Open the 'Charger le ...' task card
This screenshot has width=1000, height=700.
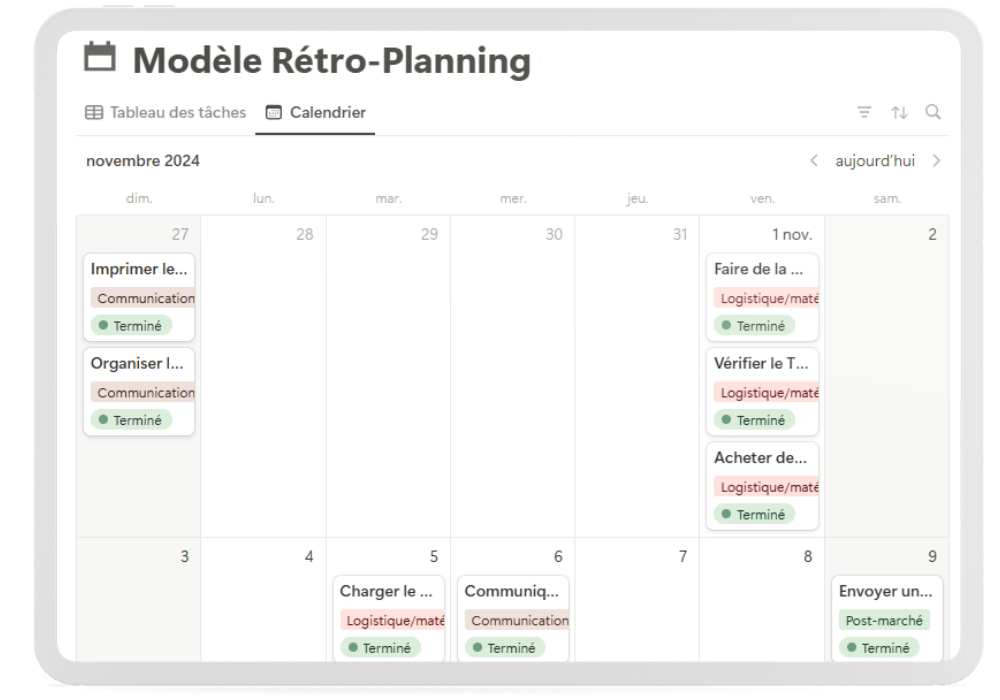pos(388,618)
